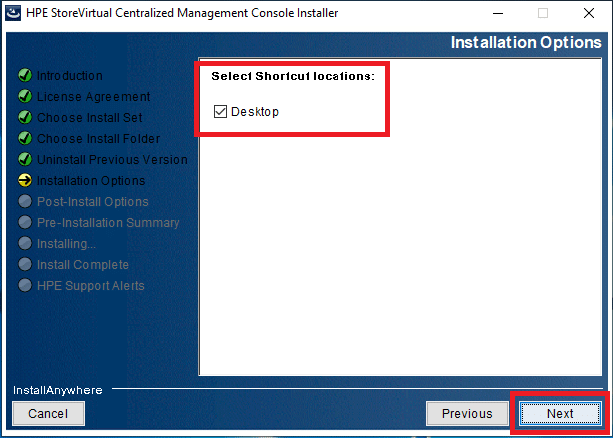Click the gray bullet beside Post-Install Options
This screenshot has width=613, height=438.
25,201
